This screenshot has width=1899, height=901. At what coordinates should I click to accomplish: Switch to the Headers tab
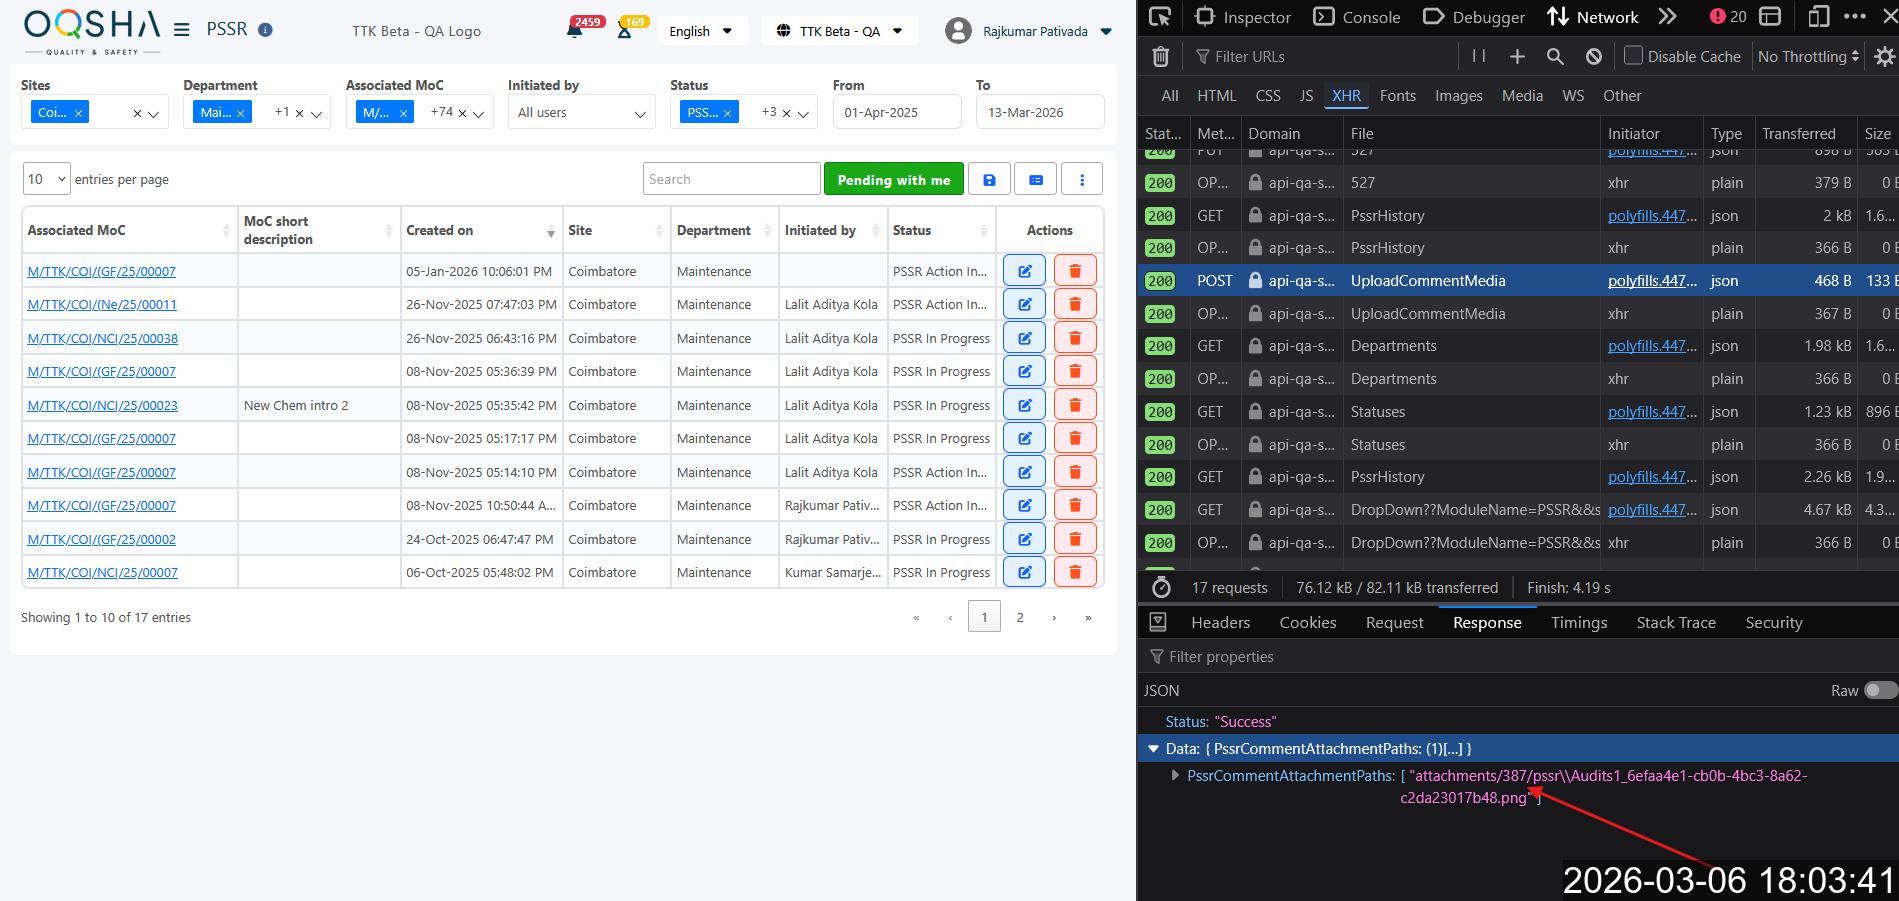click(x=1220, y=623)
